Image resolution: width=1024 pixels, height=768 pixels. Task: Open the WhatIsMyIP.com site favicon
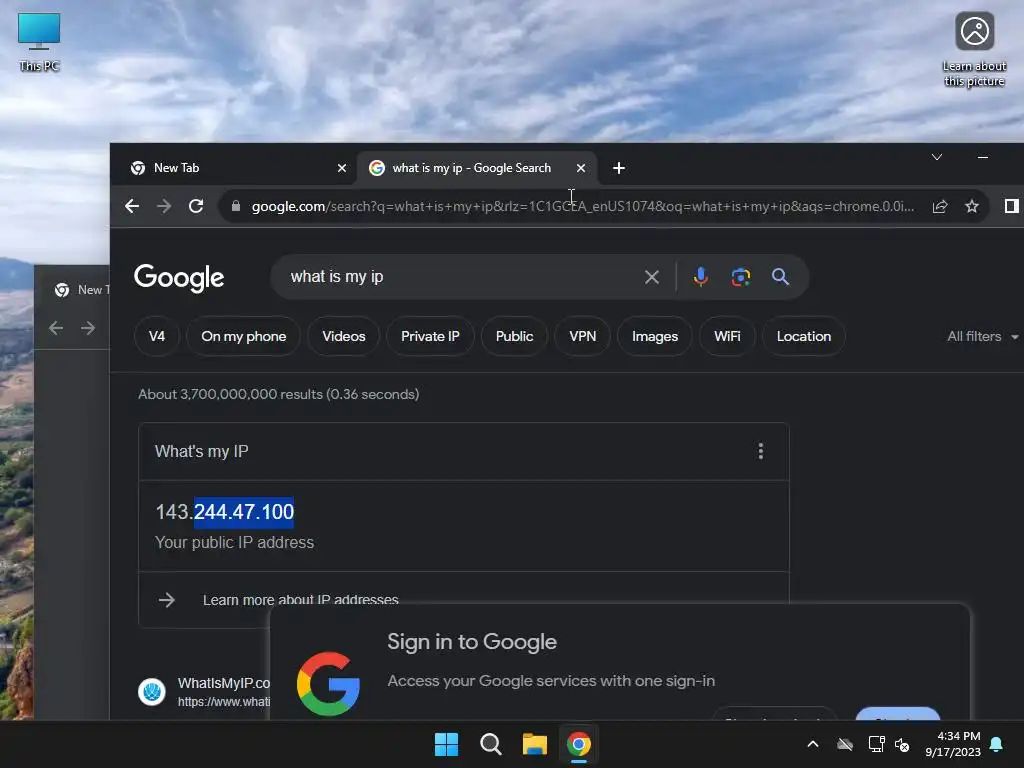pyautogui.click(x=152, y=692)
